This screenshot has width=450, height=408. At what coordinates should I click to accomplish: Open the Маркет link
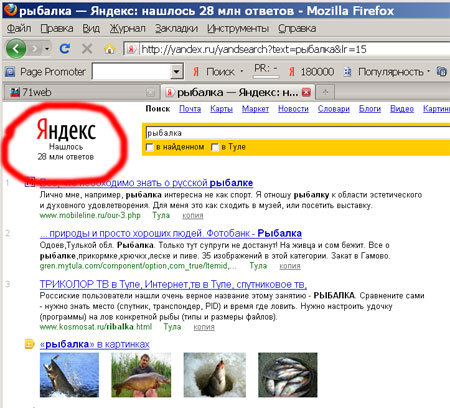pyautogui.click(x=255, y=109)
